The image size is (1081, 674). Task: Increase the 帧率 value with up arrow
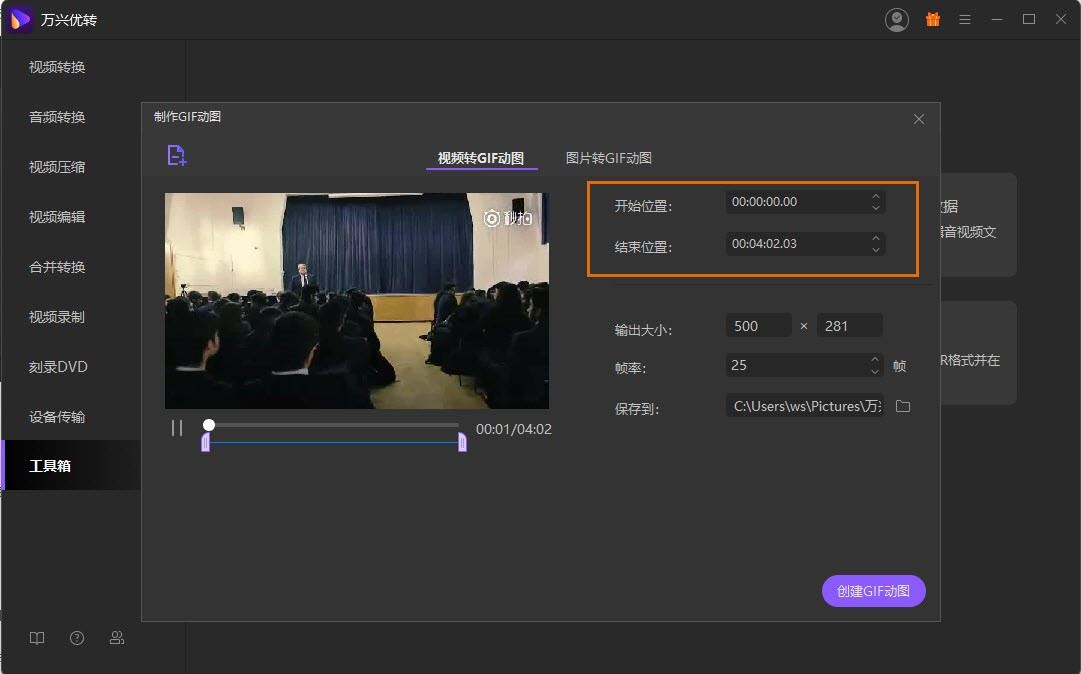click(876, 360)
